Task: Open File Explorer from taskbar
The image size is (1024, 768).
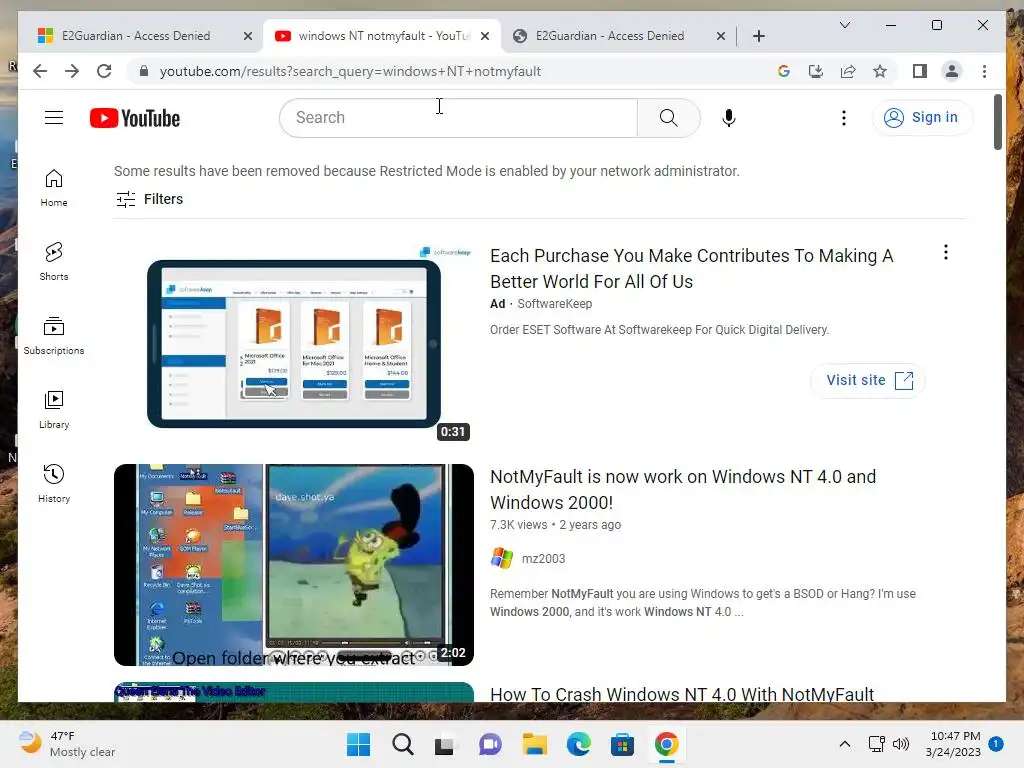Action: click(x=534, y=744)
